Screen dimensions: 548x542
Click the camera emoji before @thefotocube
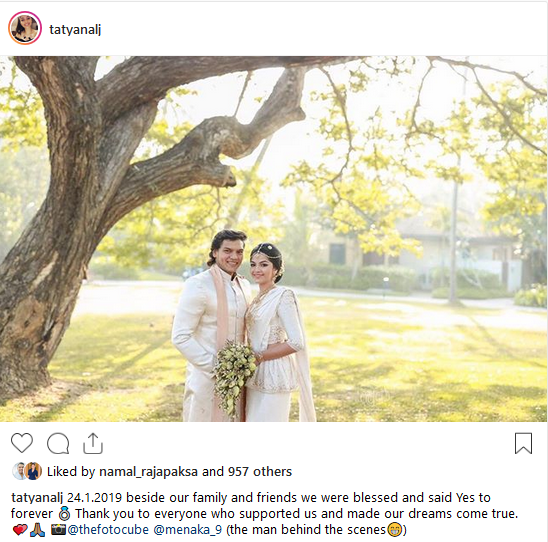click(x=58, y=529)
